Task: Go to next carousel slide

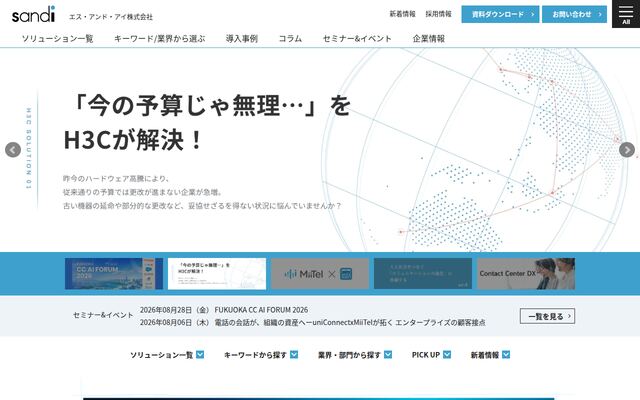Action: click(627, 150)
